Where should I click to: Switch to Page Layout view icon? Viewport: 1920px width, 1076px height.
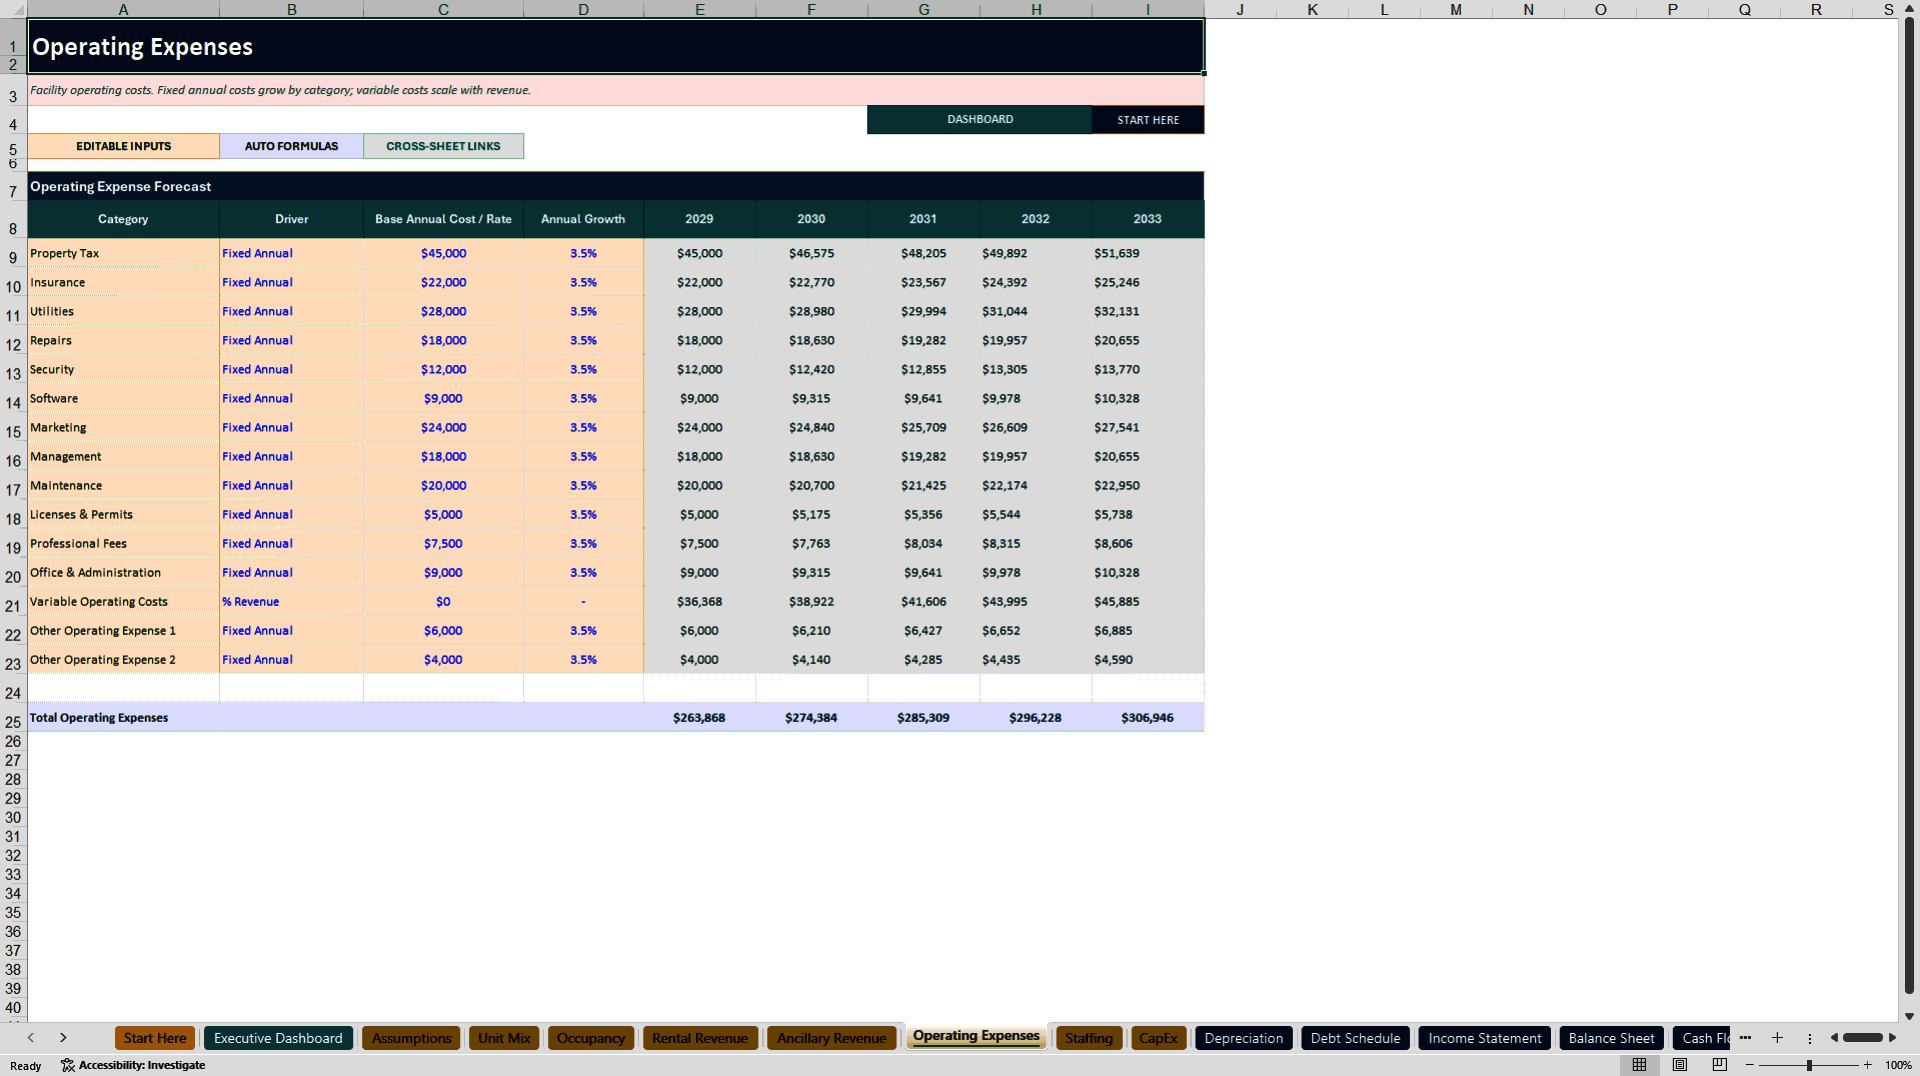[x=1680, y=1065]
